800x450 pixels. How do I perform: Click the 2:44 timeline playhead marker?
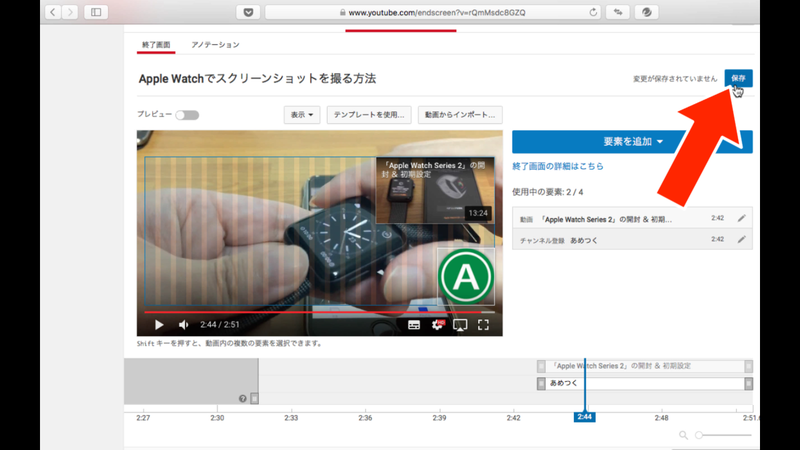click(x=584, y=417)
